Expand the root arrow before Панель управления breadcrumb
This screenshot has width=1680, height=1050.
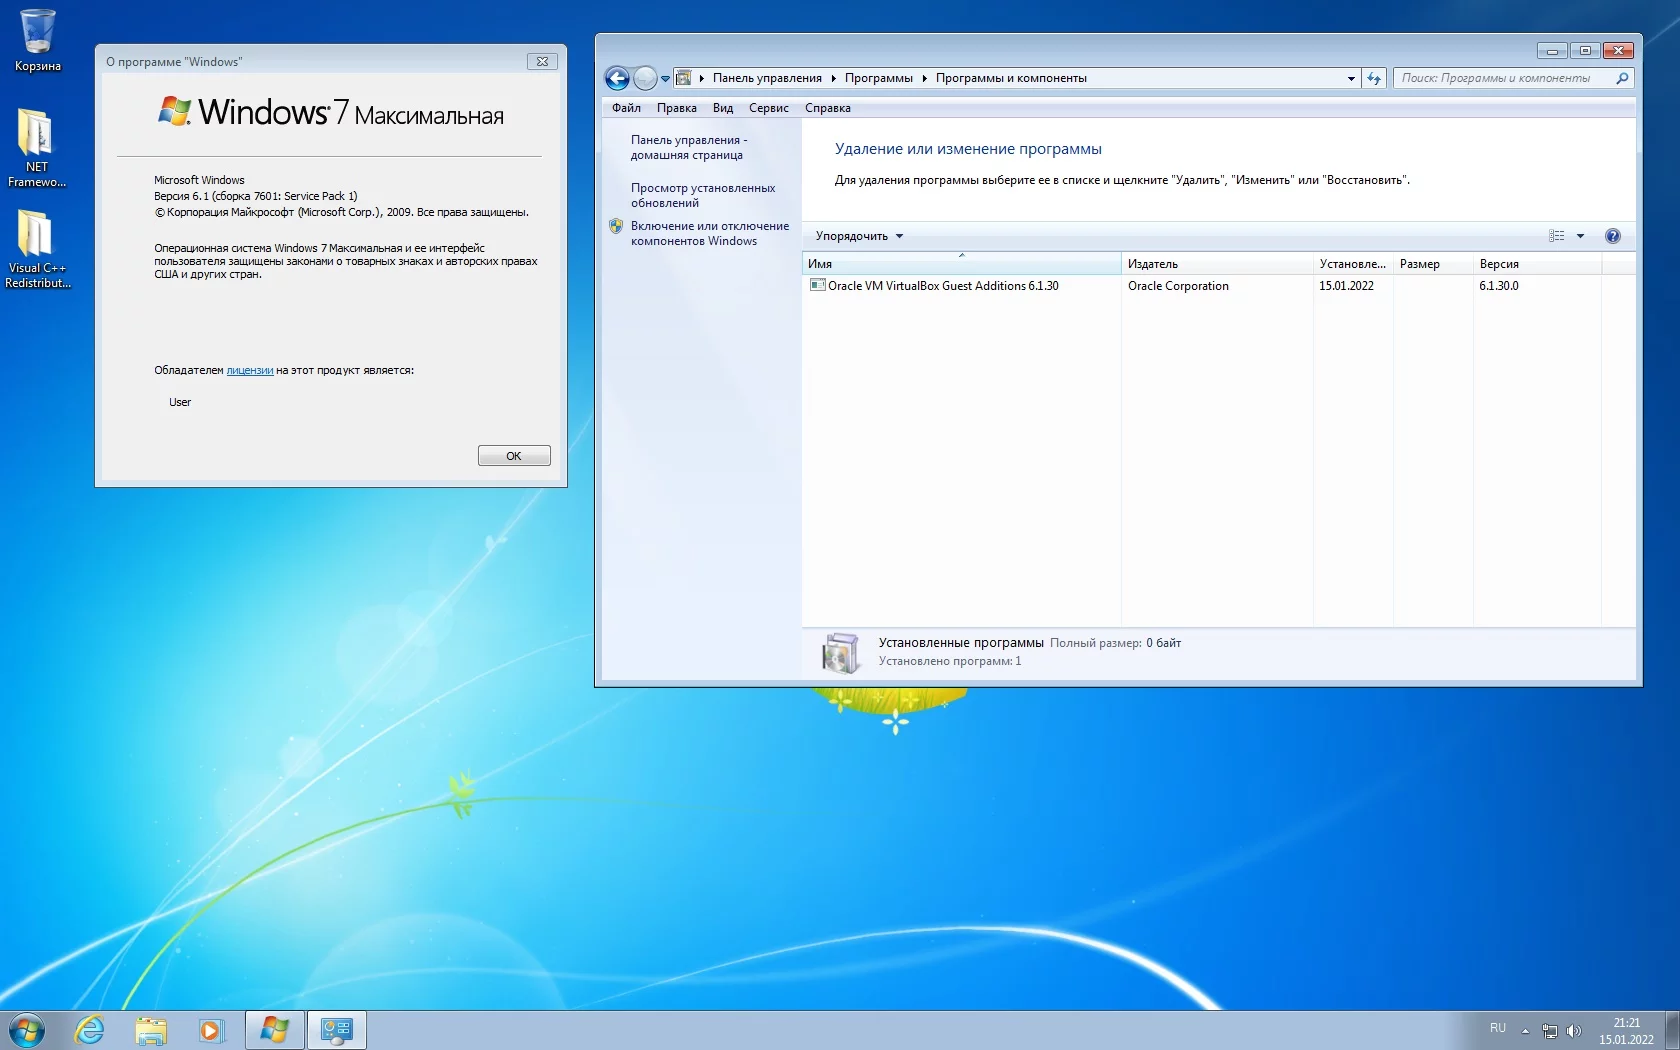(702, 78)
